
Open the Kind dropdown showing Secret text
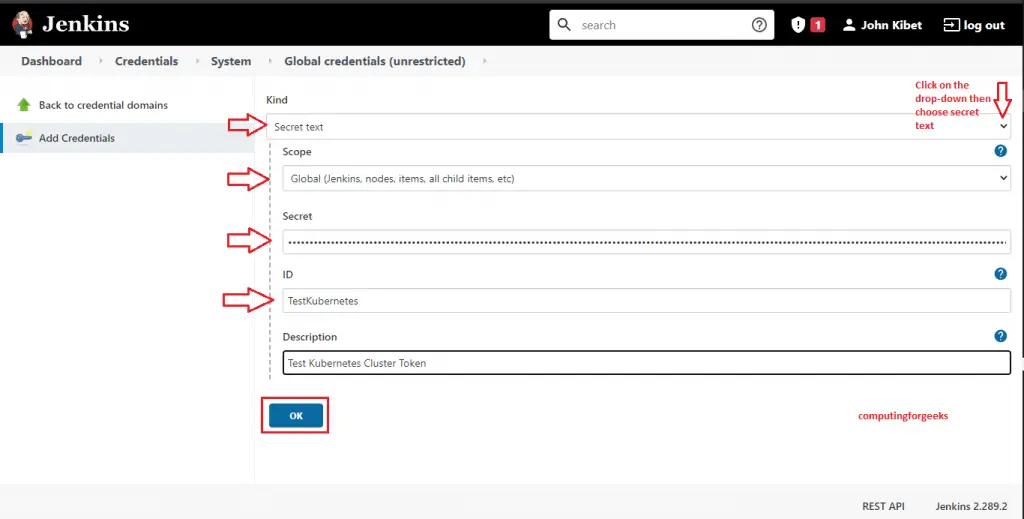[638, 127]
